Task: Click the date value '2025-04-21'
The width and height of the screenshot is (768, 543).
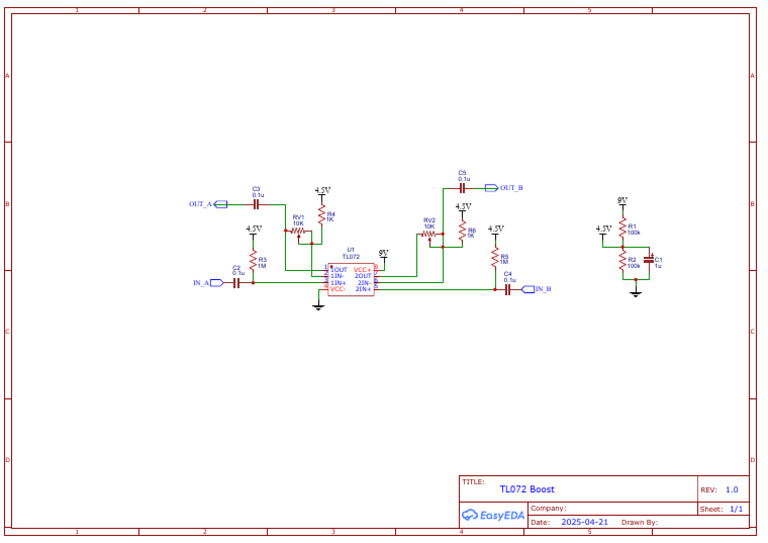Action: tap(584, 522)
